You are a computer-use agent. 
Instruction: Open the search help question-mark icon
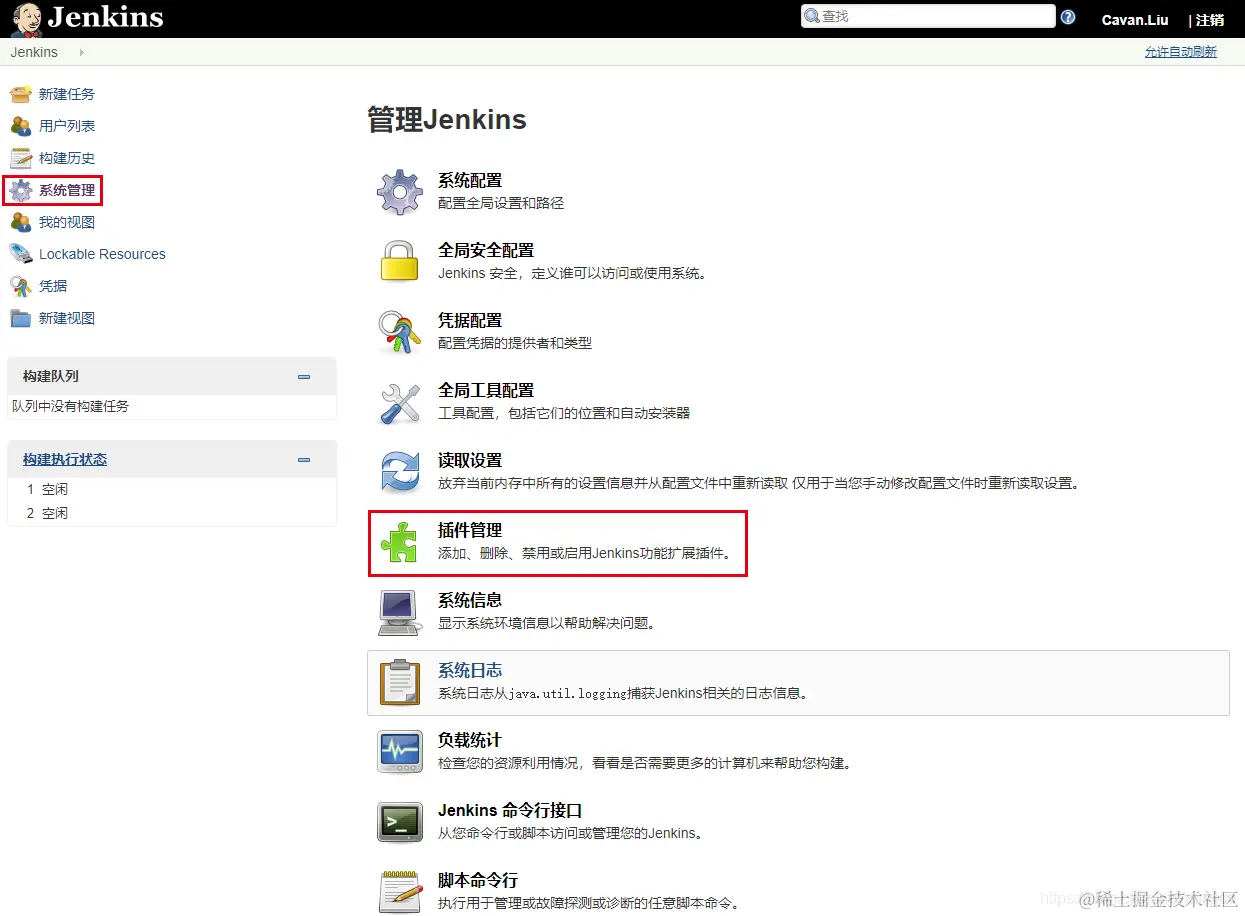coord(1068,17)
